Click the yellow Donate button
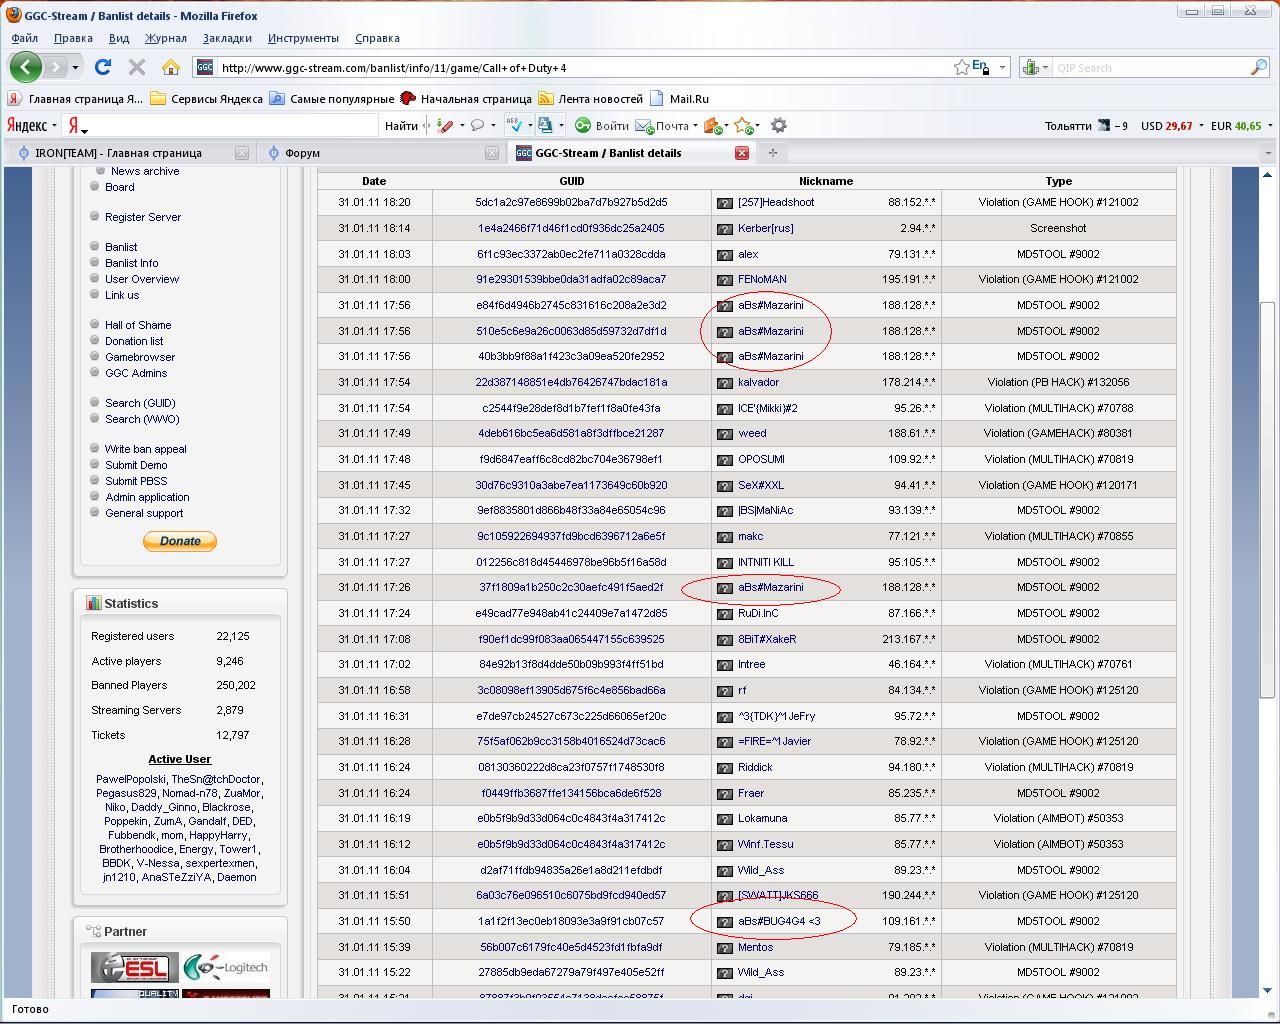The height and width of the screenshot is (1024, 1280). [x=180, y=541]
